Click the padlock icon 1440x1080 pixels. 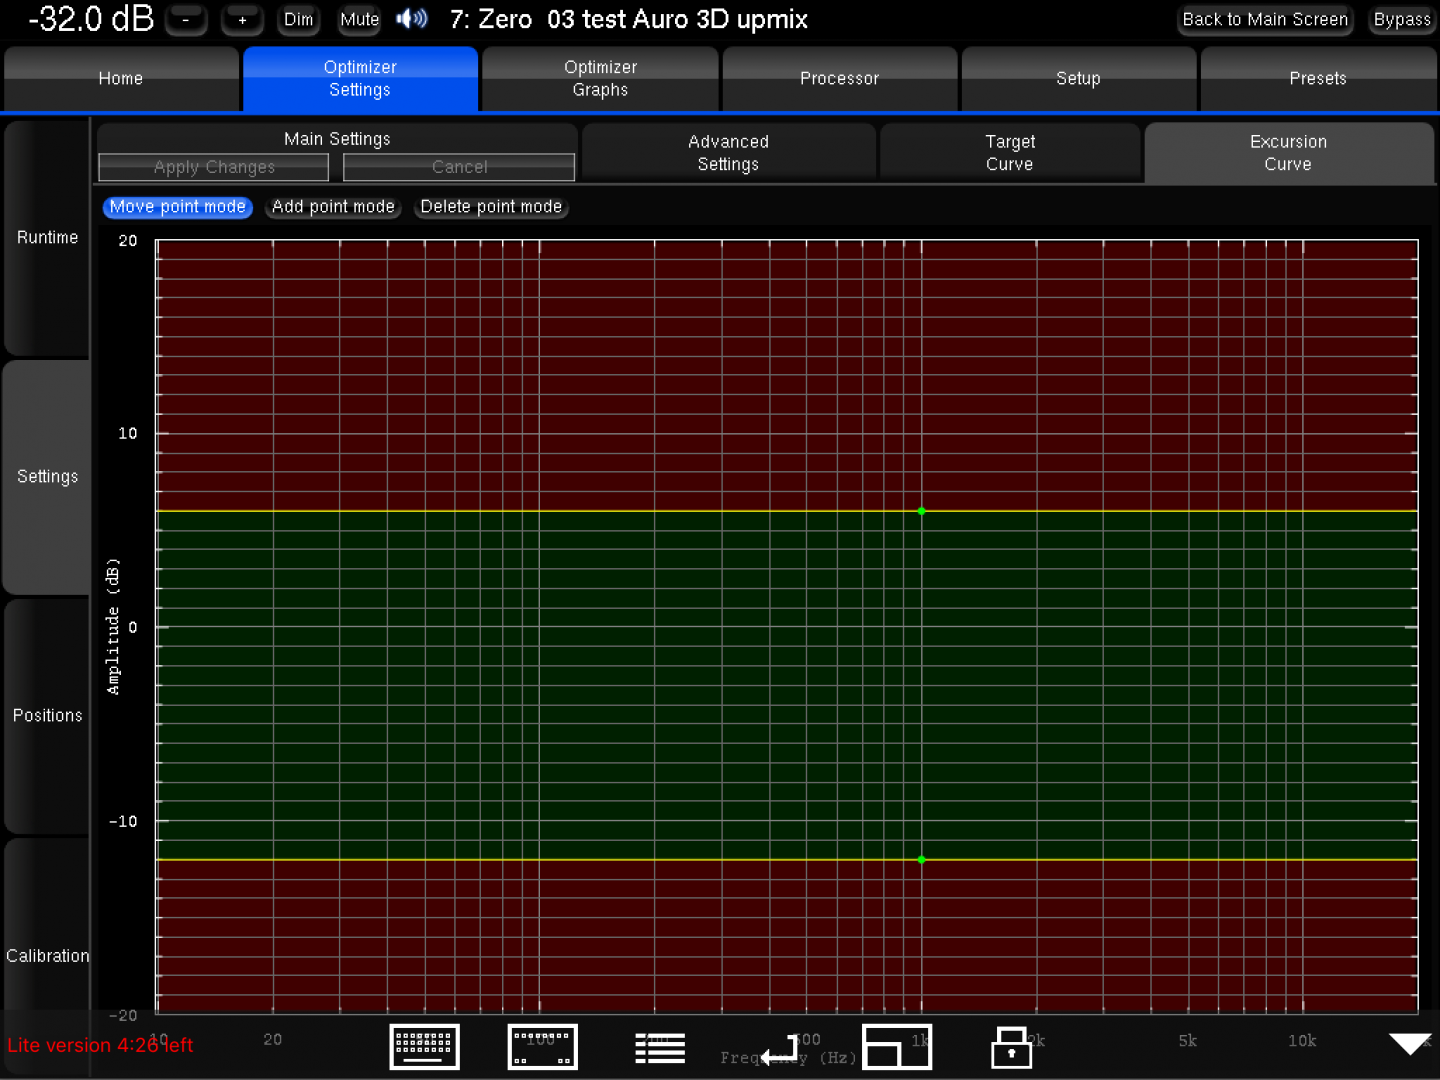pos(1011,1048)
